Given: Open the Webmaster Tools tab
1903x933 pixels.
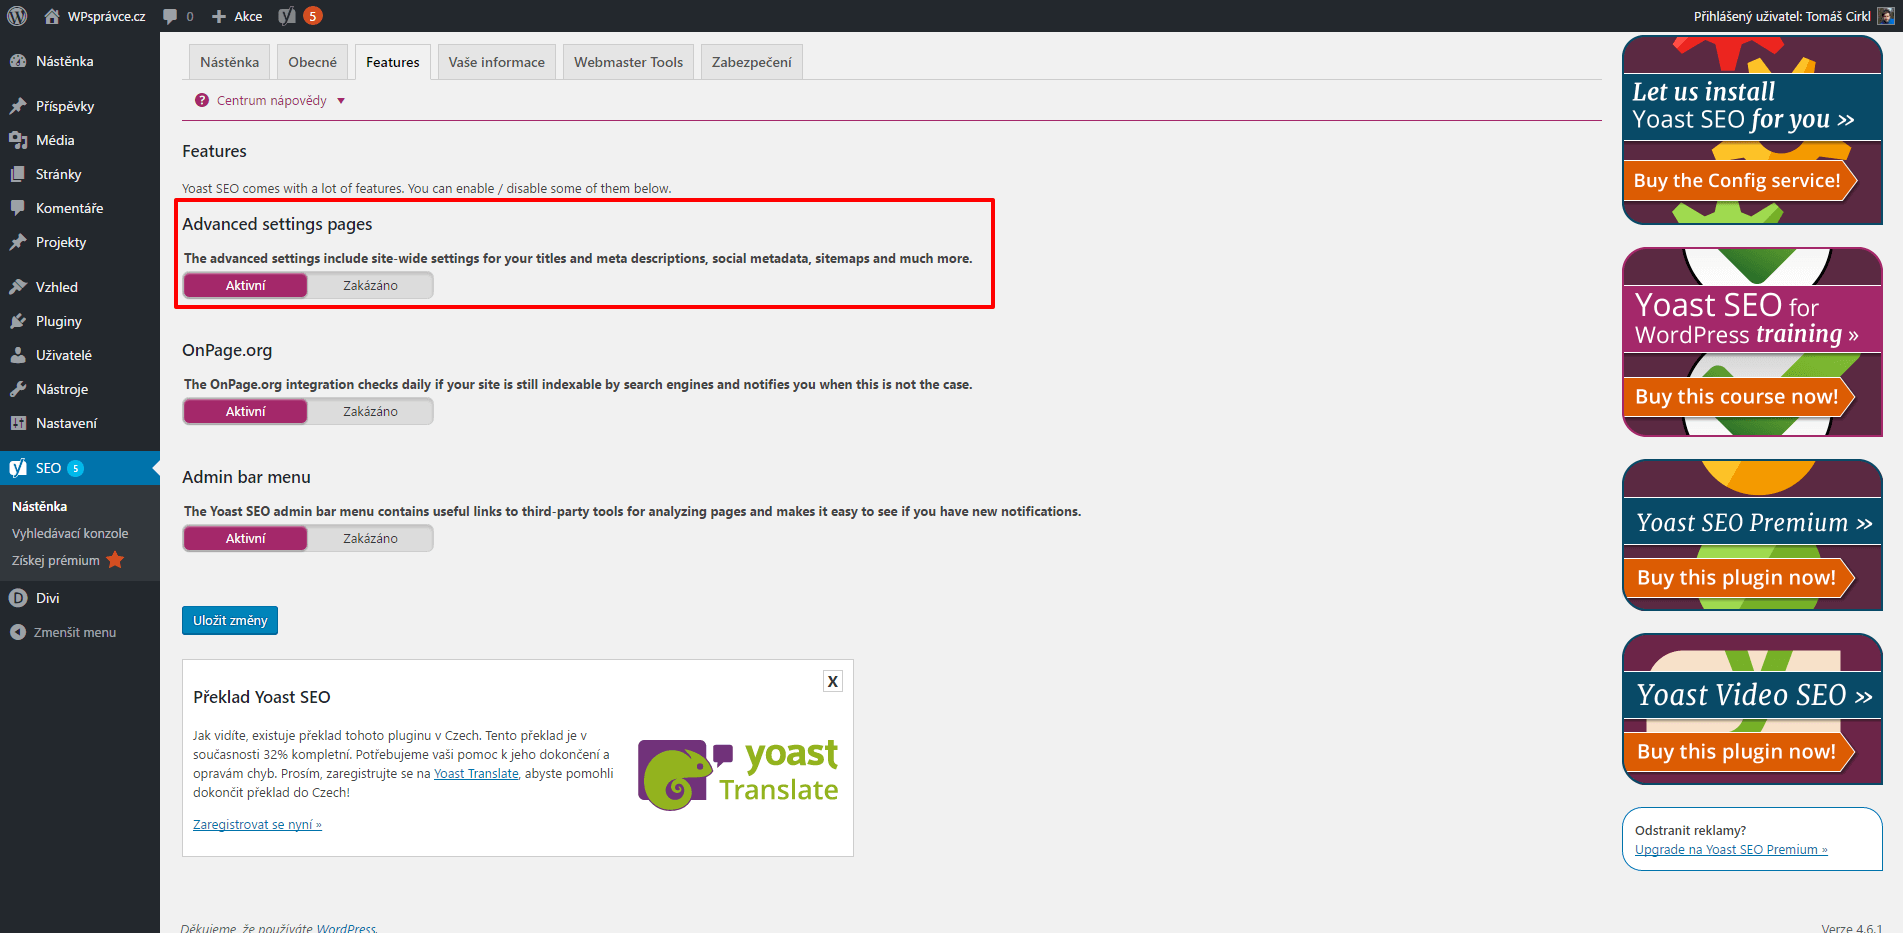Looking at the screenshot, I should (629, 62).
